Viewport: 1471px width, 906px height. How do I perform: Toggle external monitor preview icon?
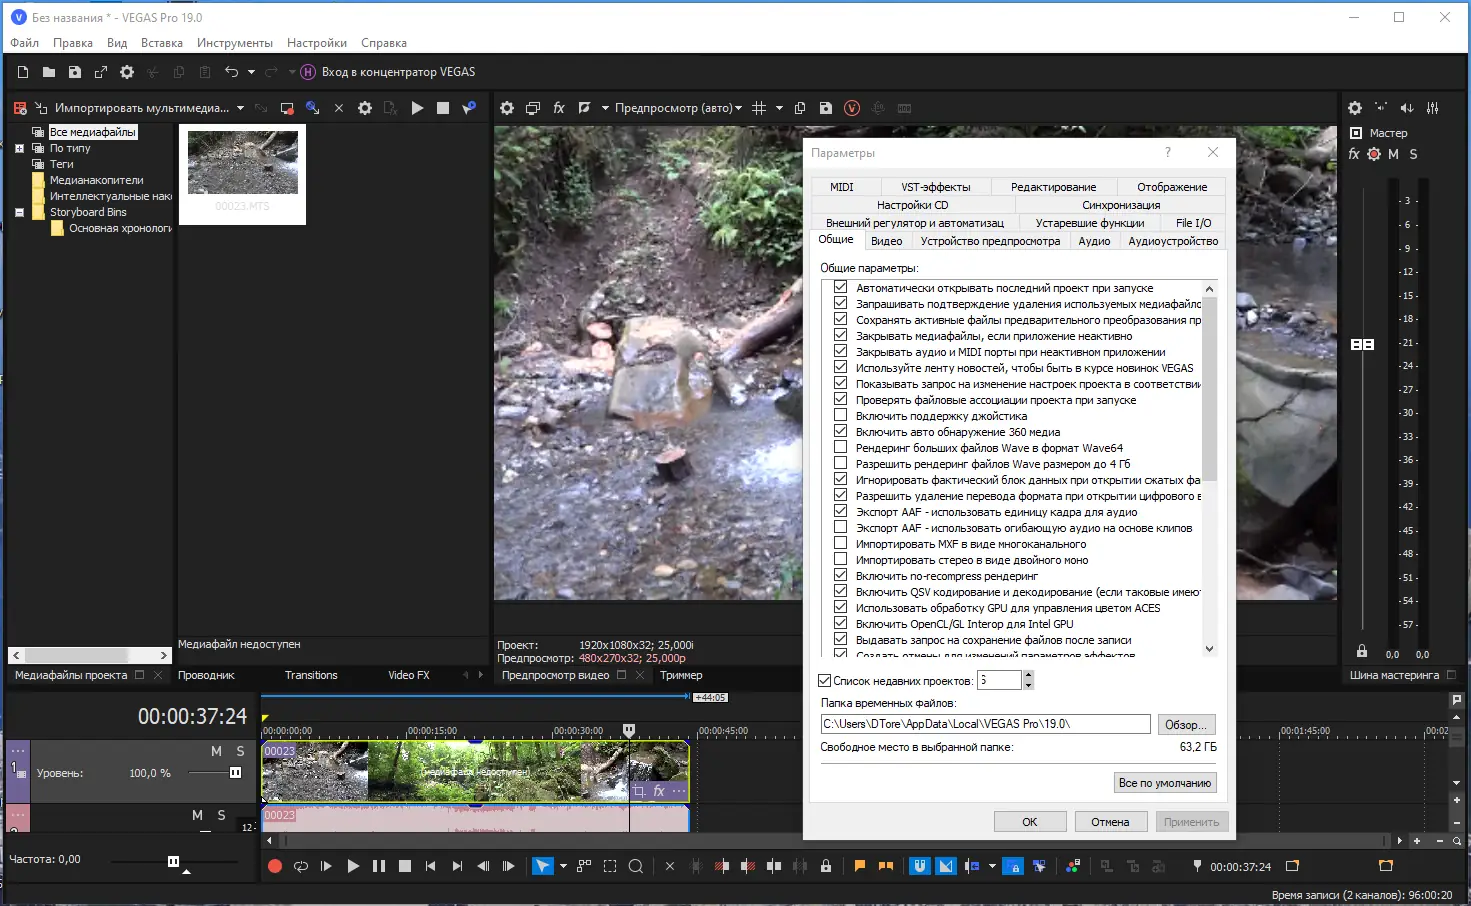(533, 108)
